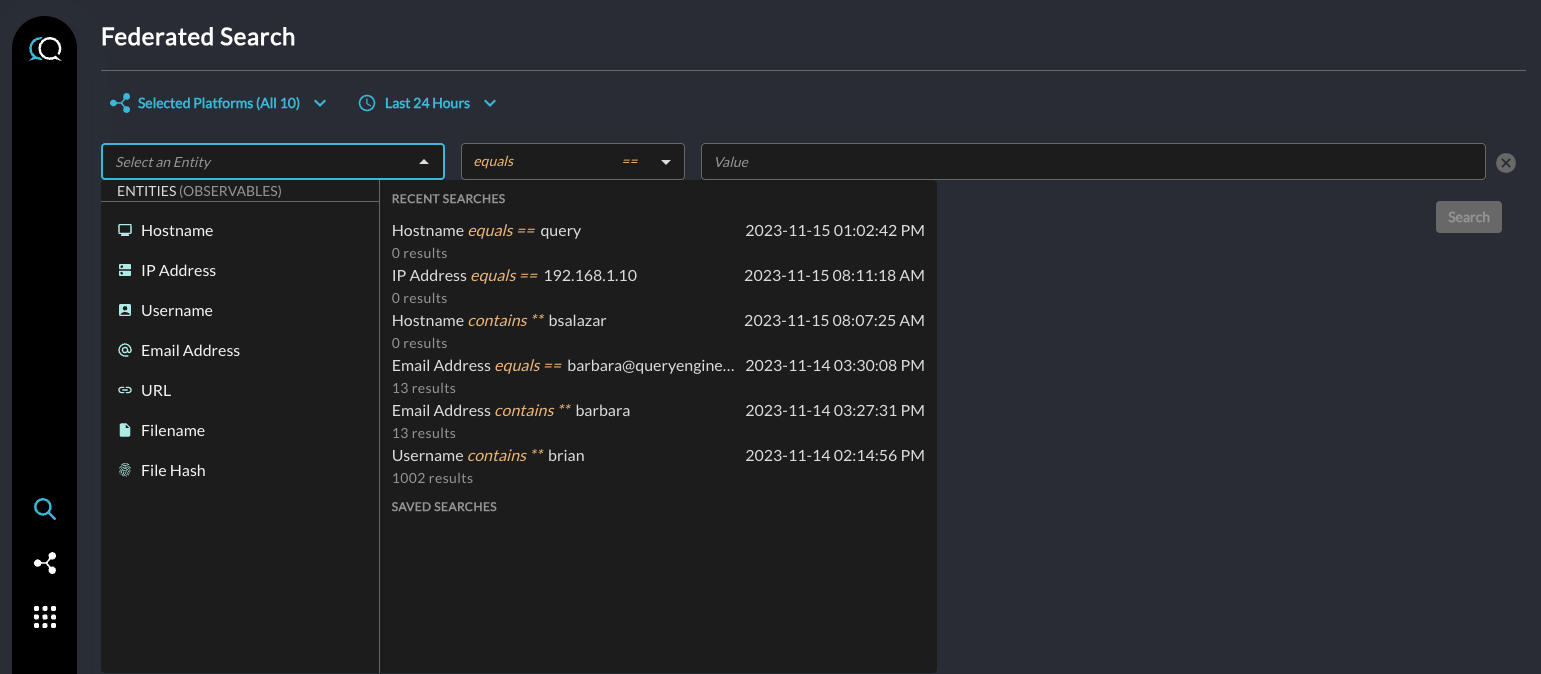The image size is (1541, 674).
Task: Collapse the Select an Entity dropdown
Action: (424, 162)
